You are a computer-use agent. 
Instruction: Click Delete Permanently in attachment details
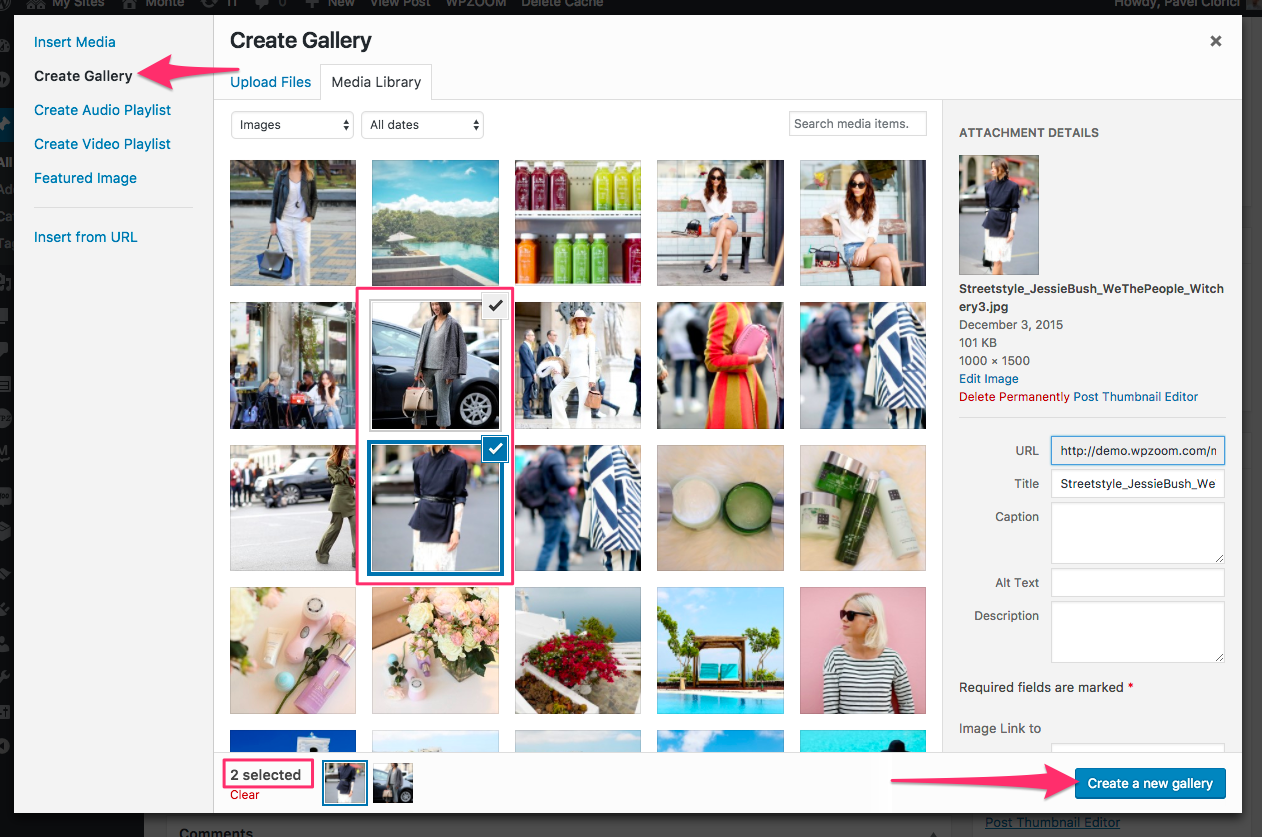coord(1014,397)
